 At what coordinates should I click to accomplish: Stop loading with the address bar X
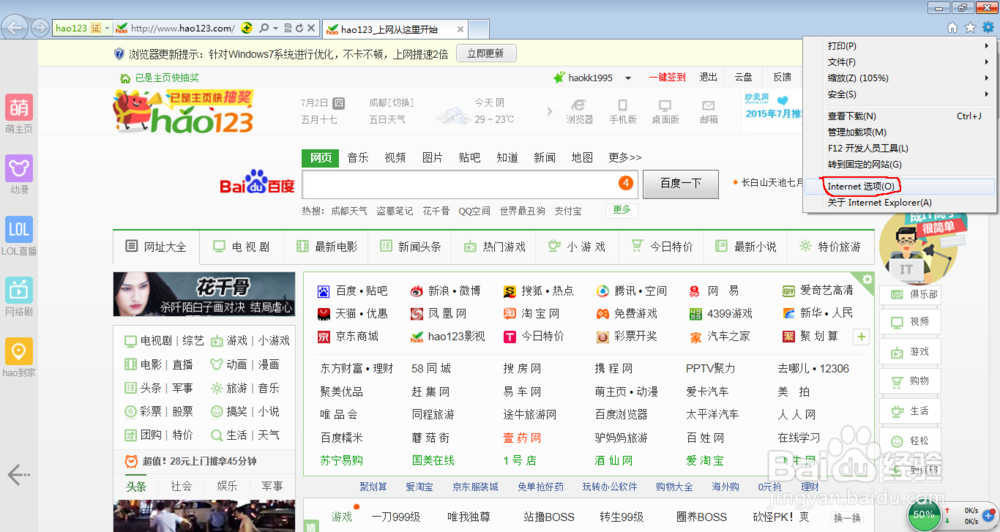click(311, 28)
